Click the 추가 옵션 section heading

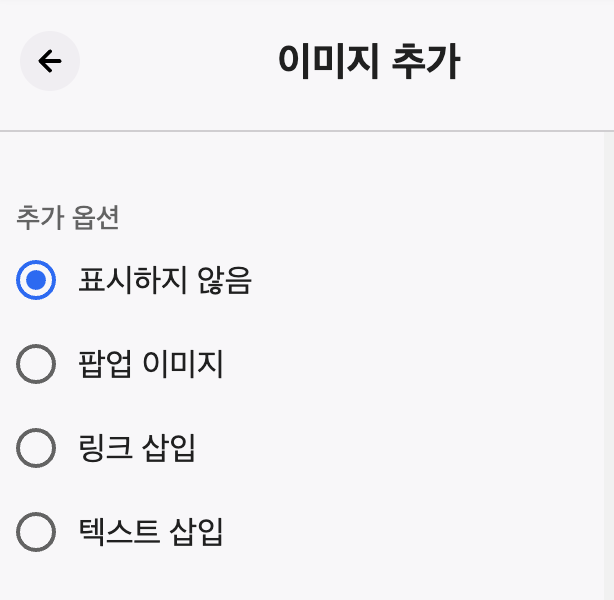coord(67,217)
